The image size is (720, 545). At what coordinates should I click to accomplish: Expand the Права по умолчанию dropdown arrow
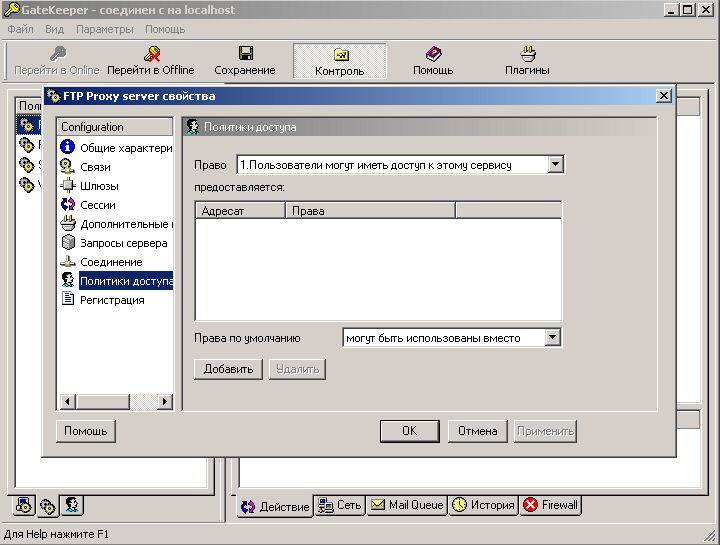pos(552,338)
